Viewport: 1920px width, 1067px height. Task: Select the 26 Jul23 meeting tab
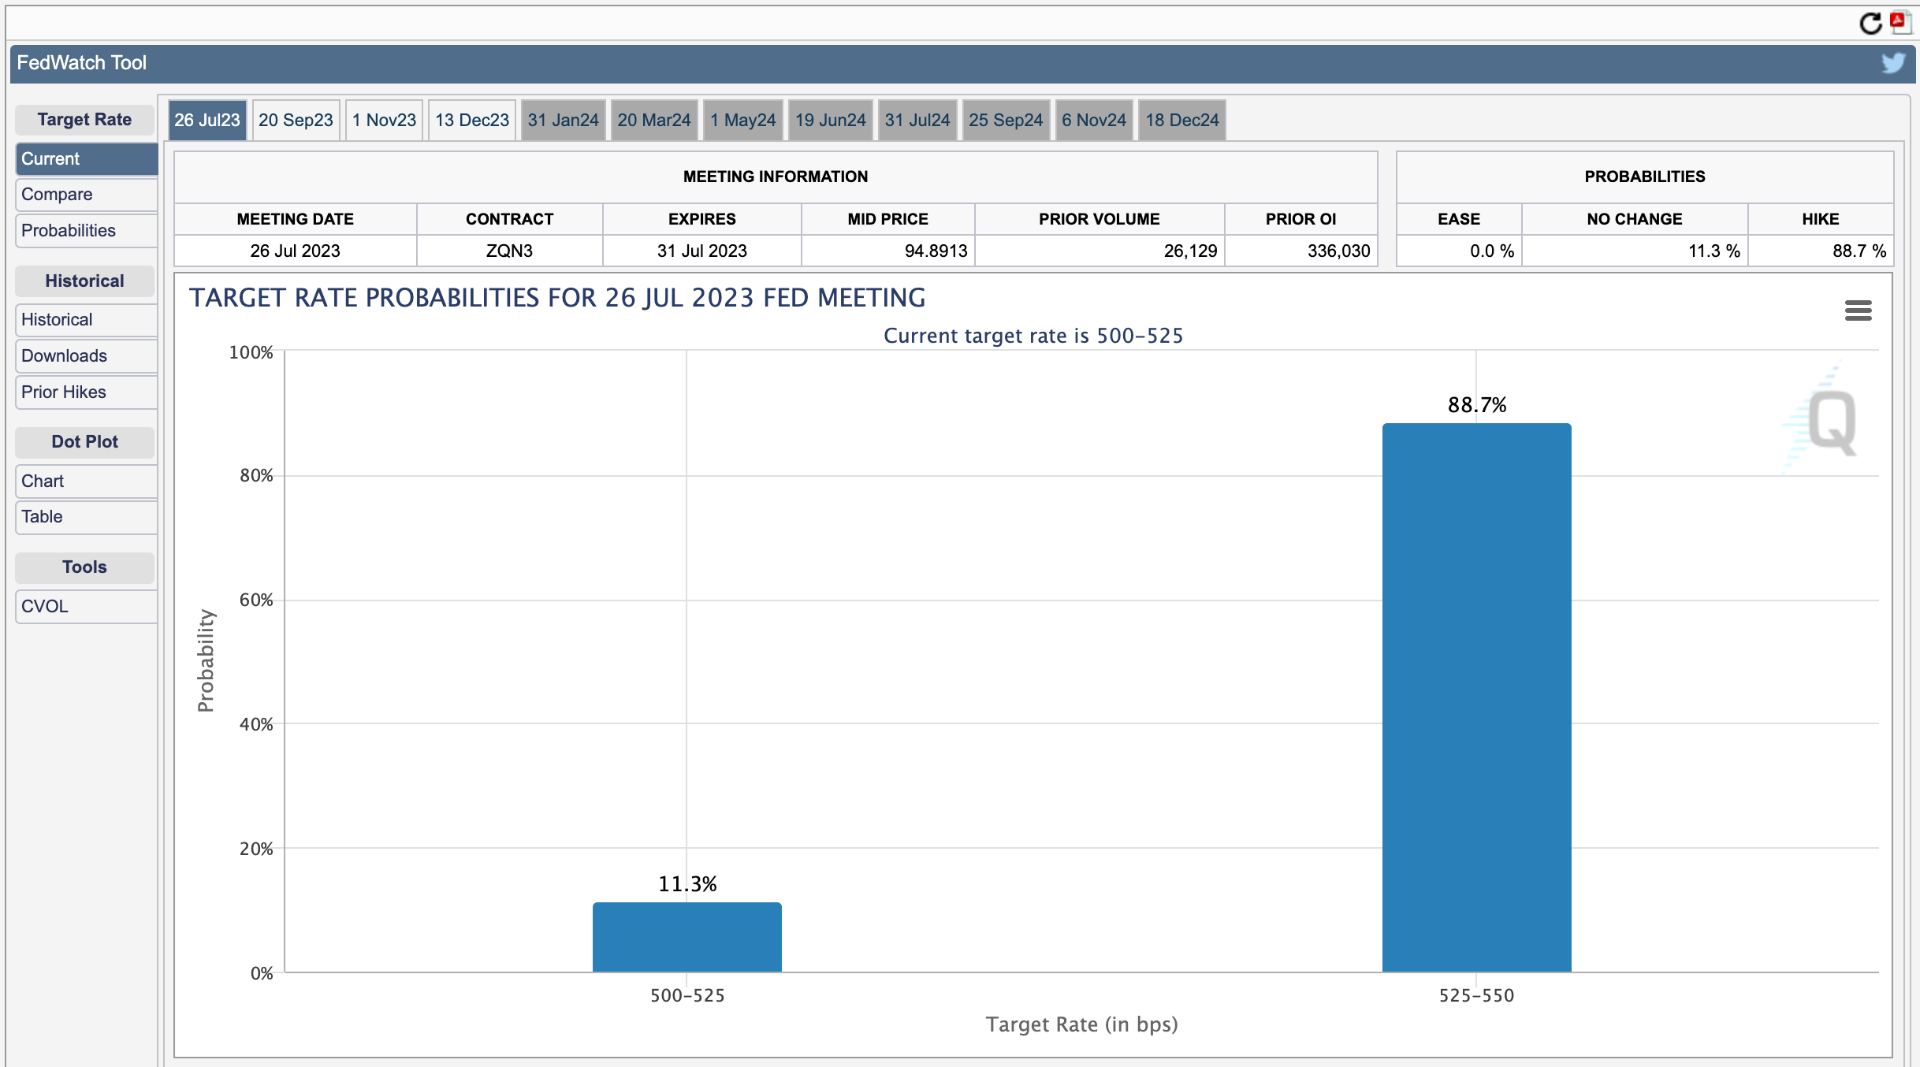(x=207, y=120)
